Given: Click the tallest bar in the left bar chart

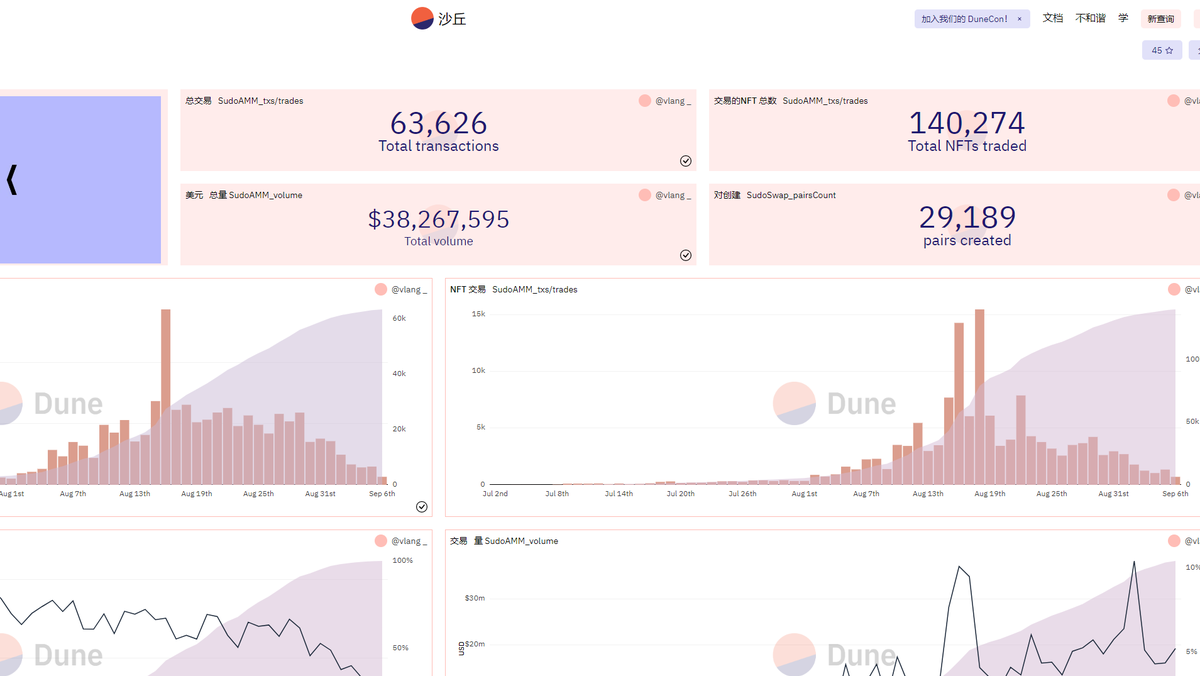Looking at the screenshot, I should click(166, 397).
